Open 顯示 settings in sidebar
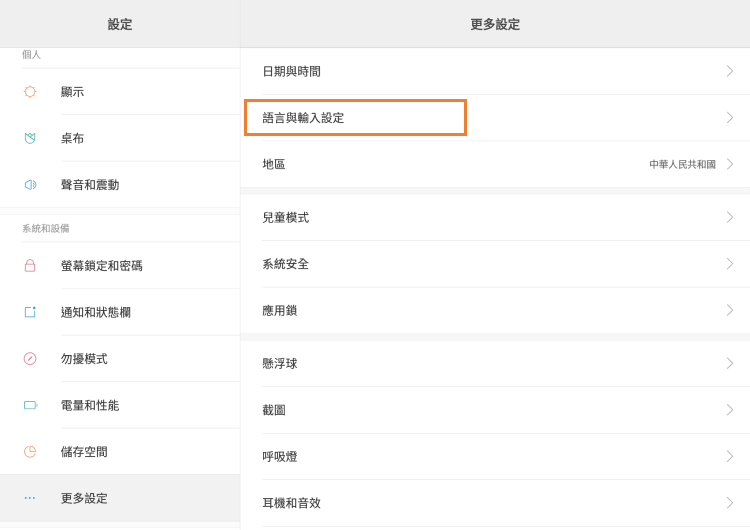 coord(120,91)
